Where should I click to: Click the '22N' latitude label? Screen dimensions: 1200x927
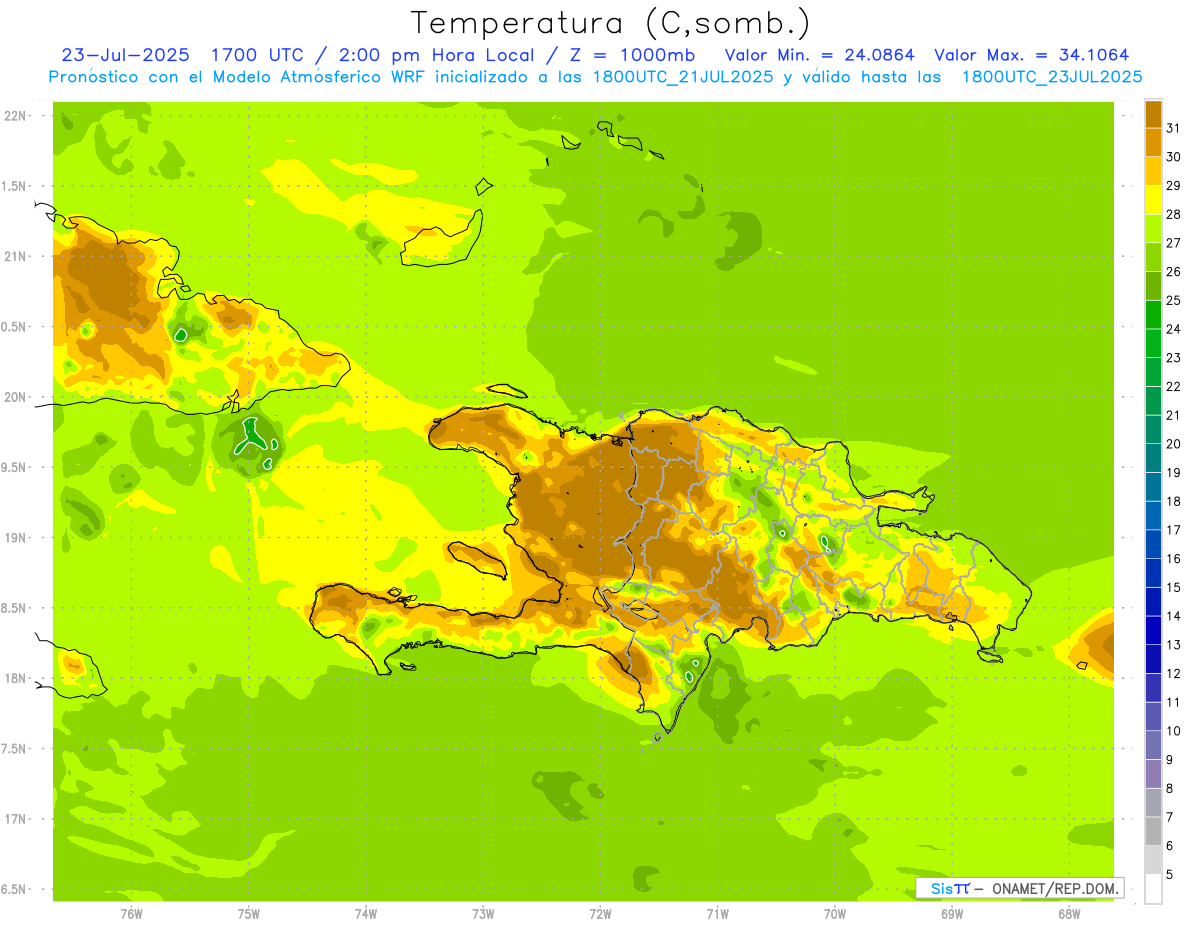[14, 116]
